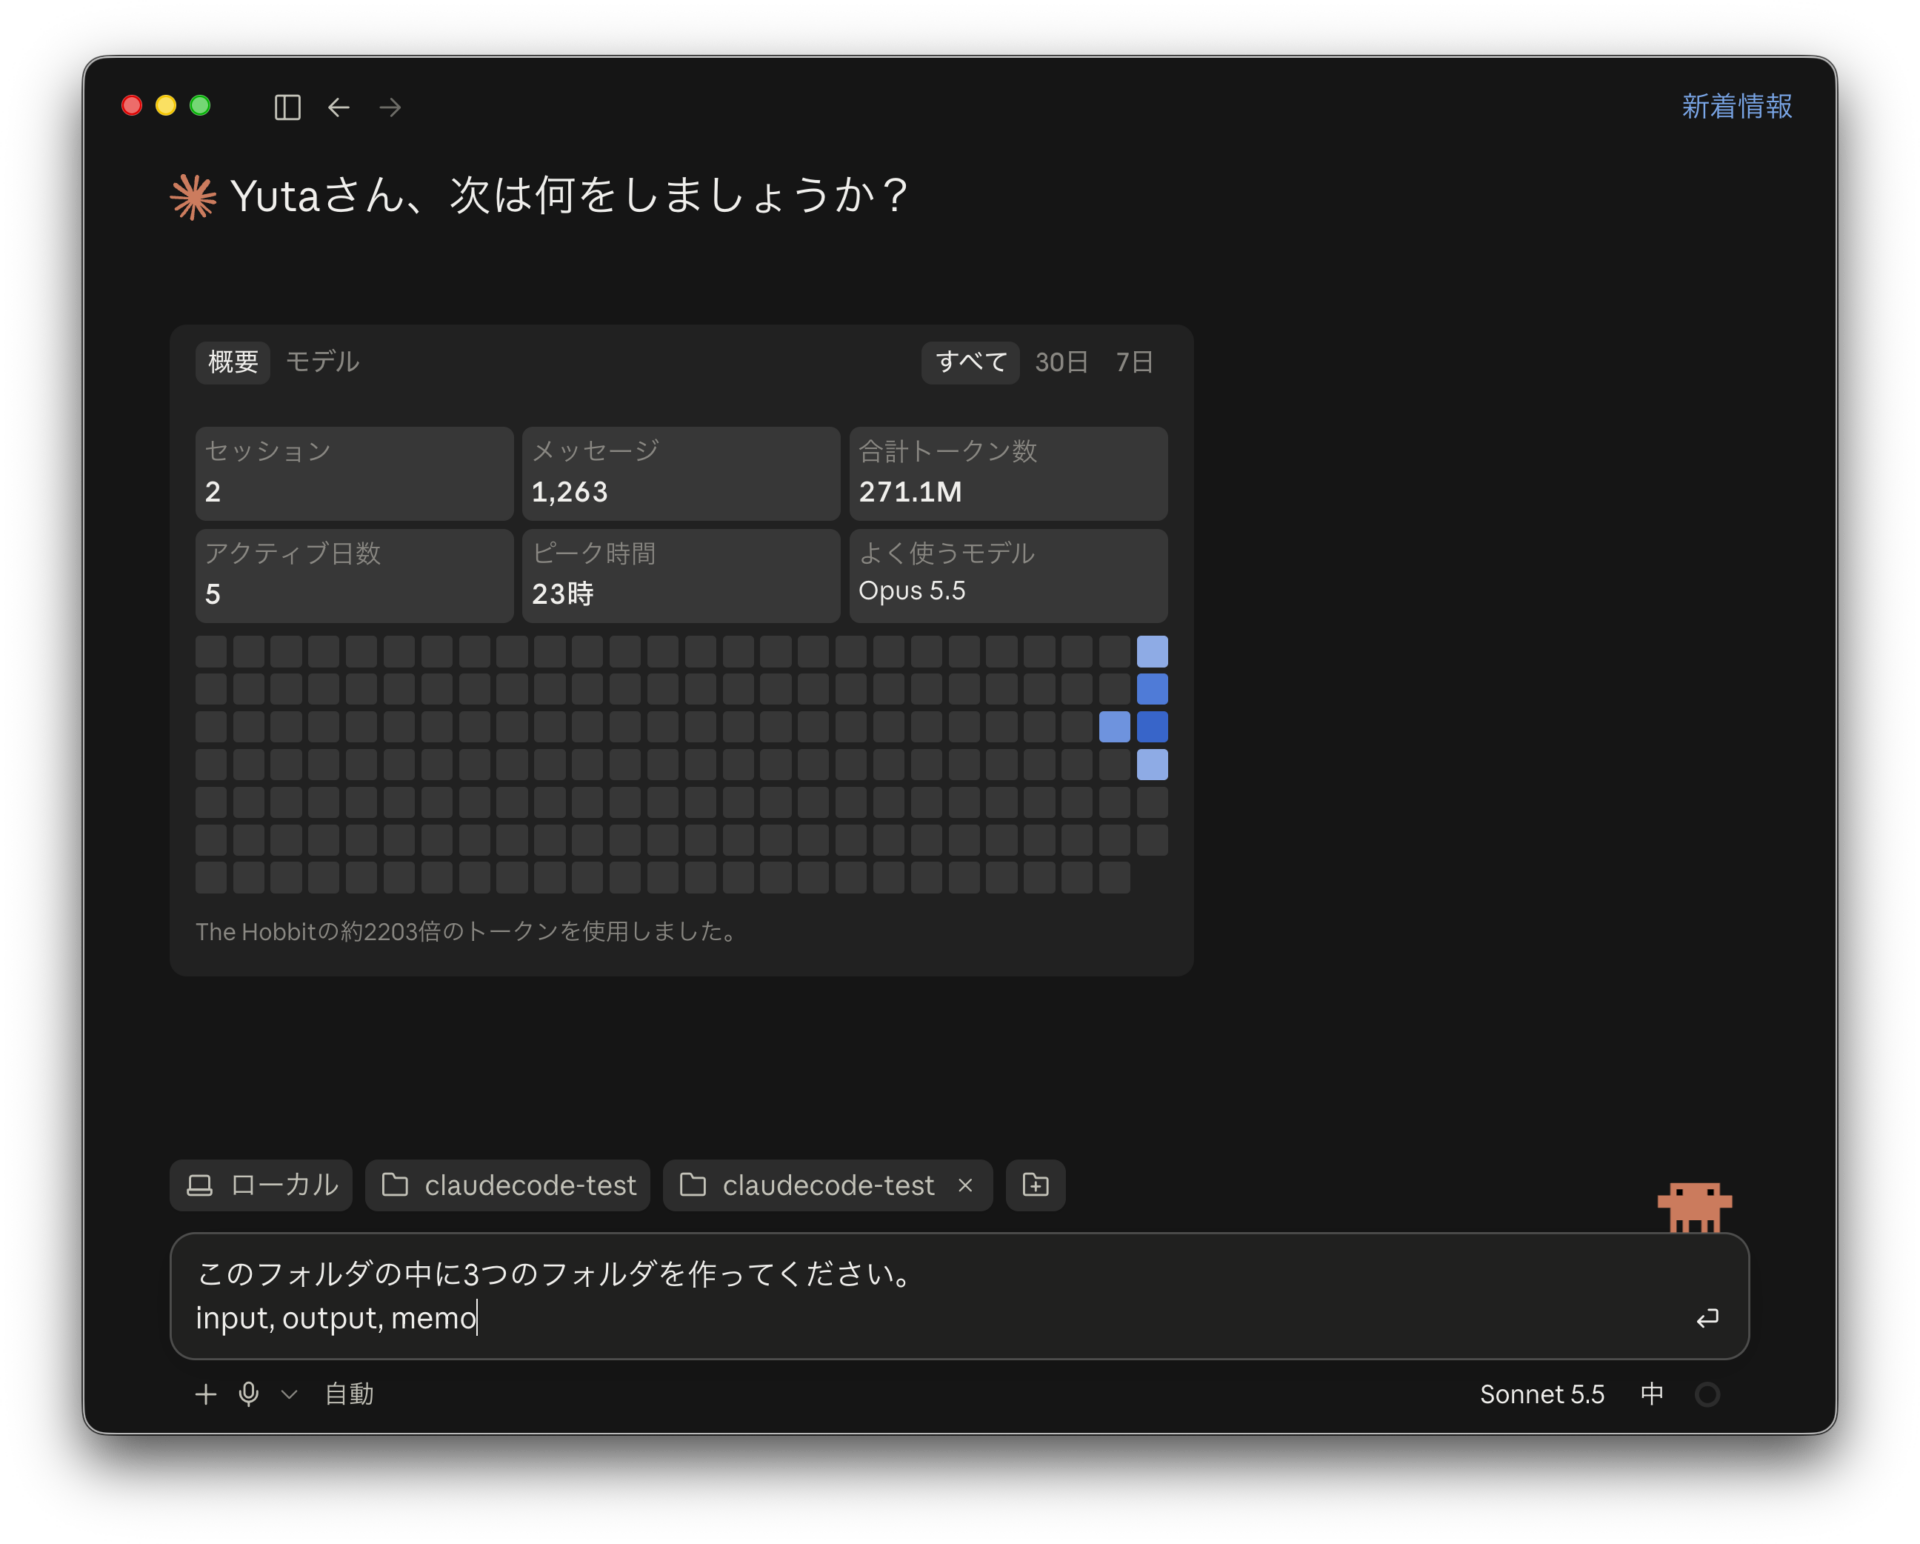Open the 自動 mode selector
This screenshot has width=1920, height=1544.
pos(349,1394)
